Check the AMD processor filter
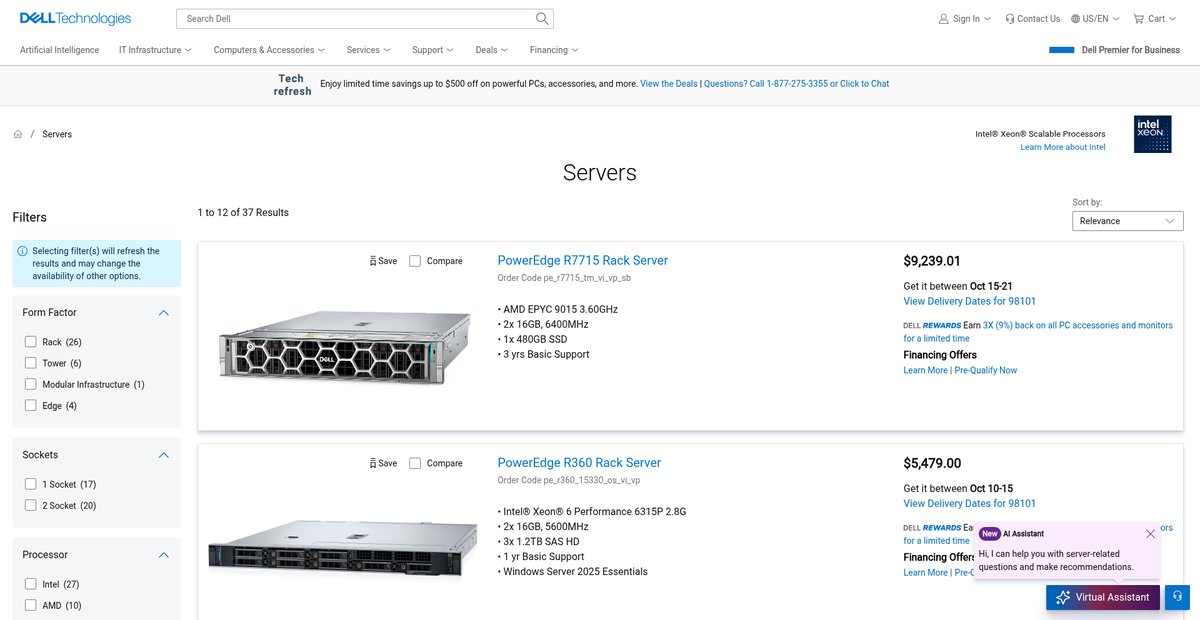1200x620 pixels. (31, 605)
